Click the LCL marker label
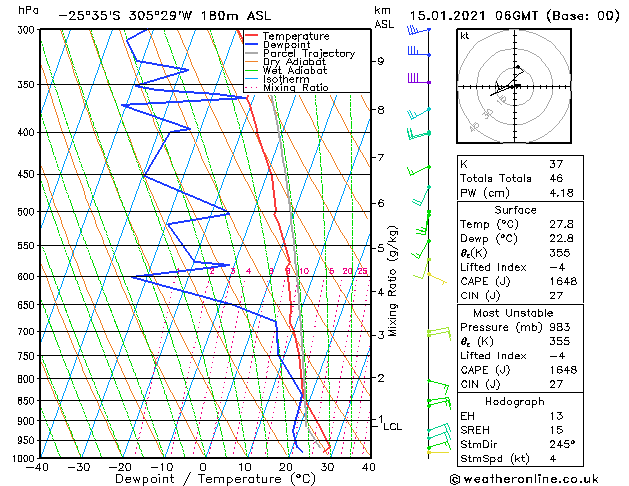The image size is (629, 486). [x=393, y=427]
